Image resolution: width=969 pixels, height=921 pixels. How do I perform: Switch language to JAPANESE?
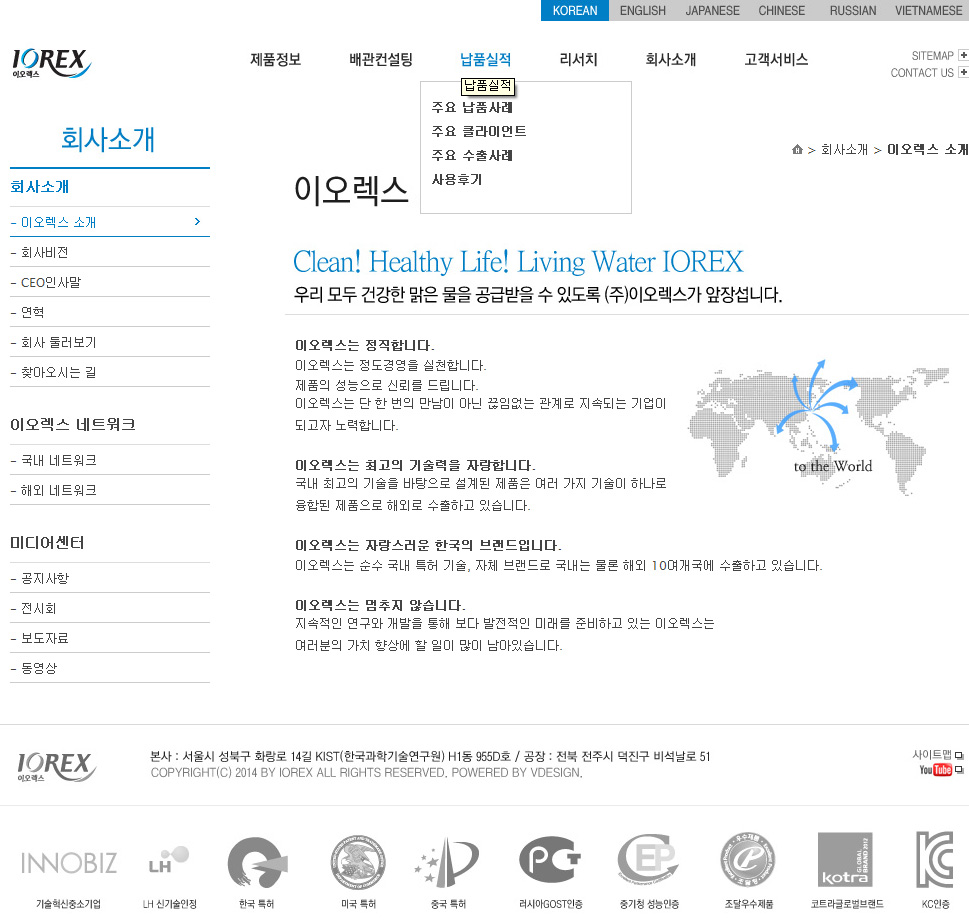tap(712, 11)
